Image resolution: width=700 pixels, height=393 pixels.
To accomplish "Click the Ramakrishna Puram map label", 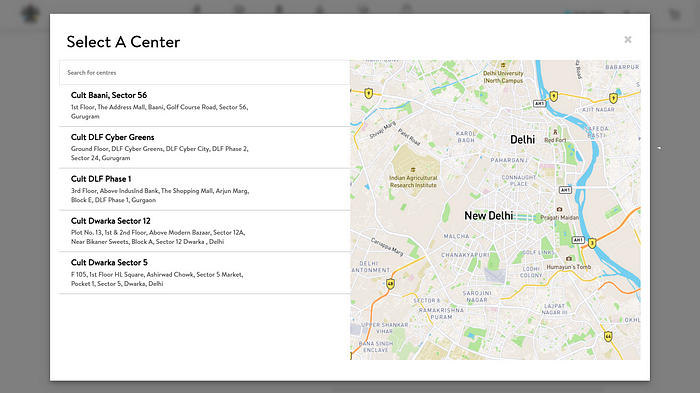I will (x=442, y=314).
